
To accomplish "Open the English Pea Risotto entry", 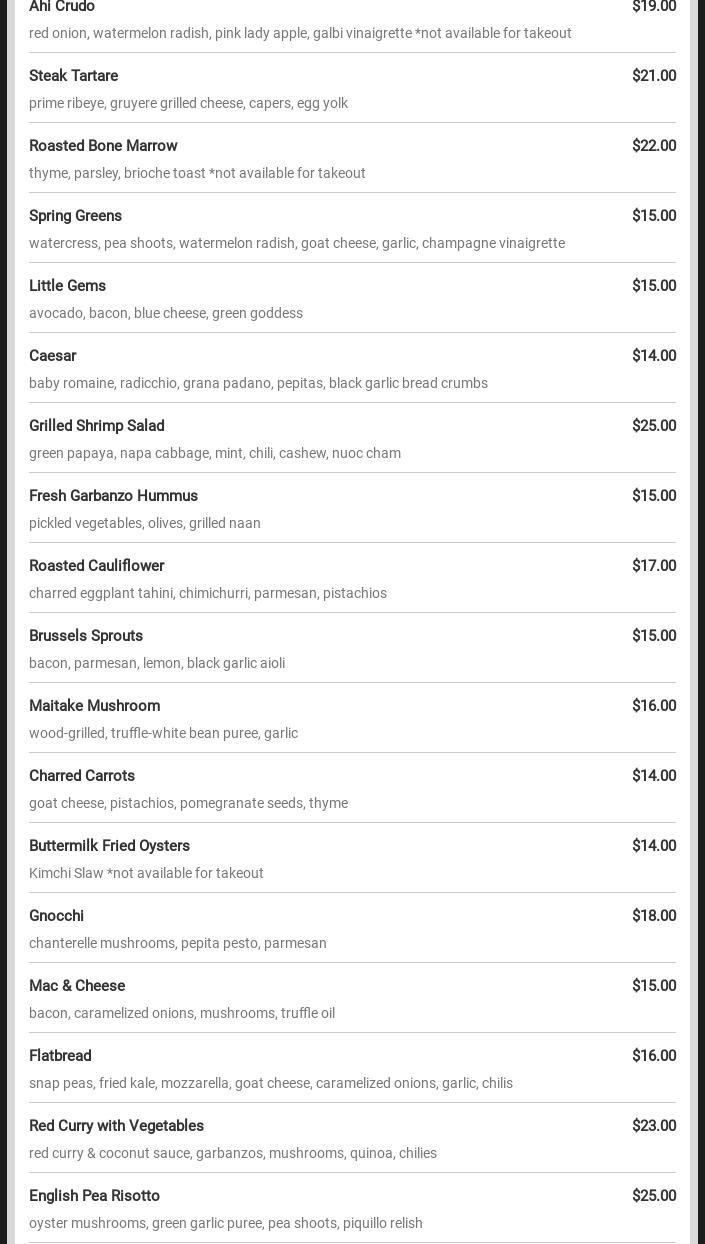I will [94, 1196].
